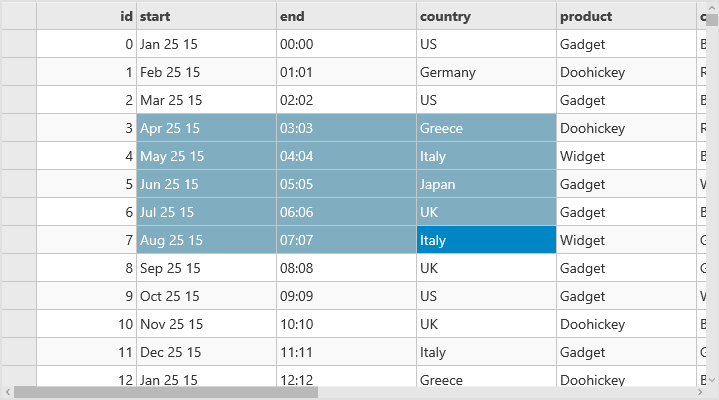Select the "07:07" end cell
Screen dimensions: 719x400
[x=346, y=240]
